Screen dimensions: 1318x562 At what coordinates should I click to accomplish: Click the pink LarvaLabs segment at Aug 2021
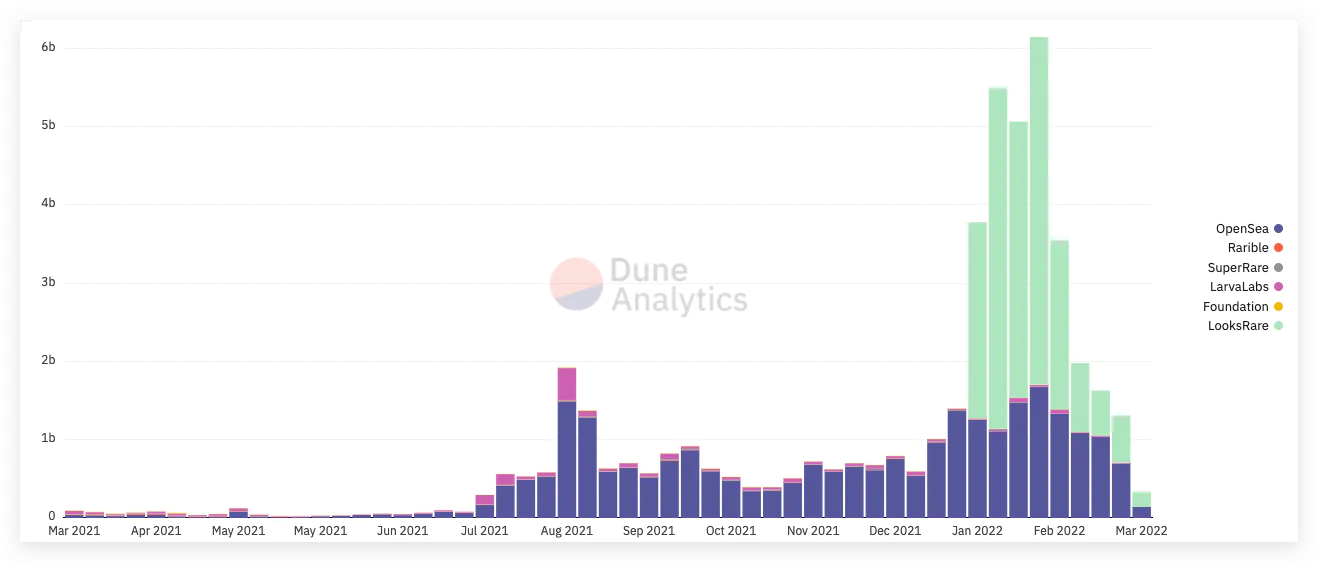(x=567, y=384)
